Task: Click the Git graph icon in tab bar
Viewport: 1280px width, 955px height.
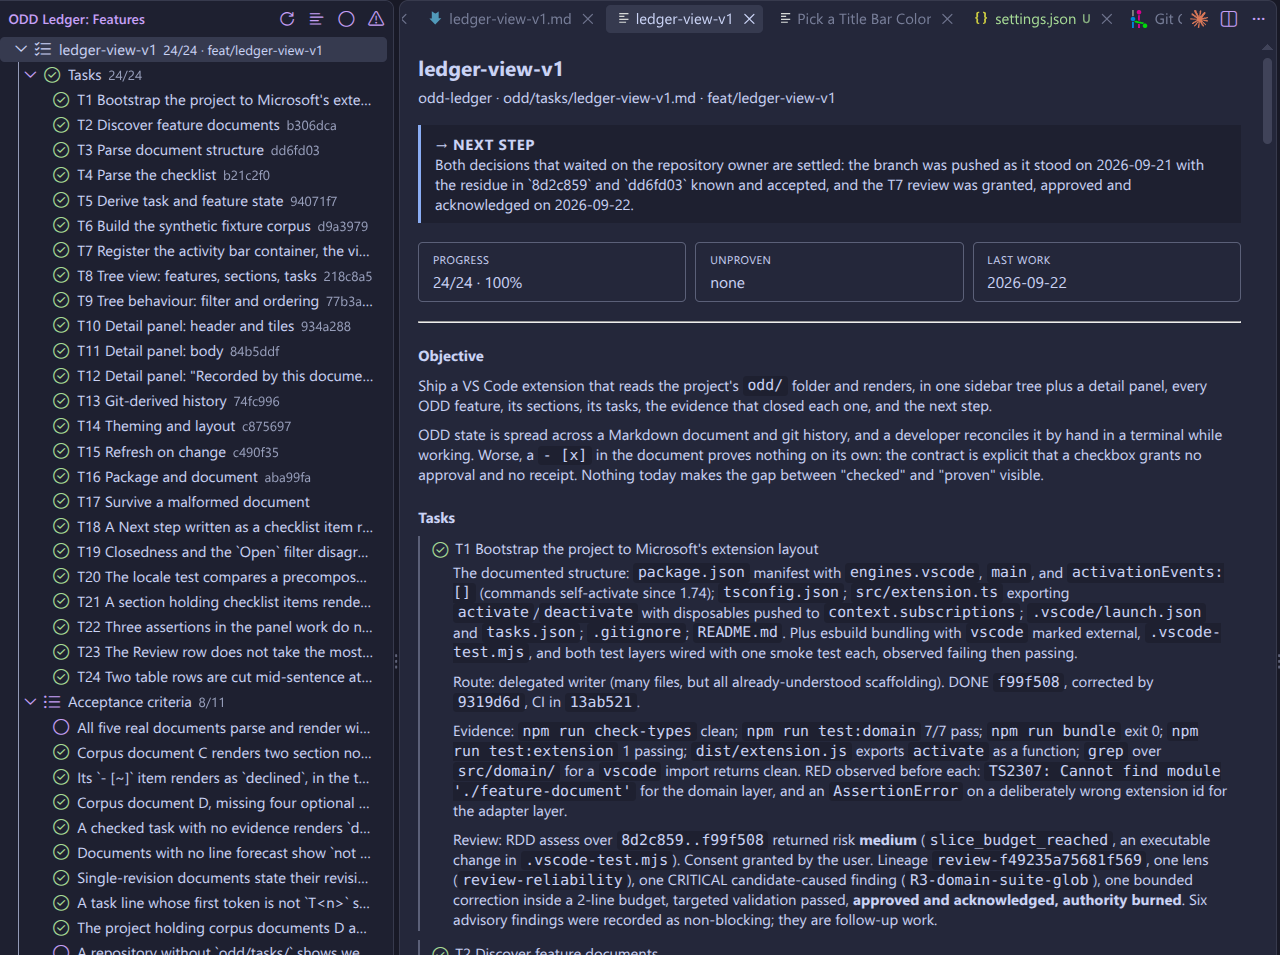Action: coord(1139,19)
